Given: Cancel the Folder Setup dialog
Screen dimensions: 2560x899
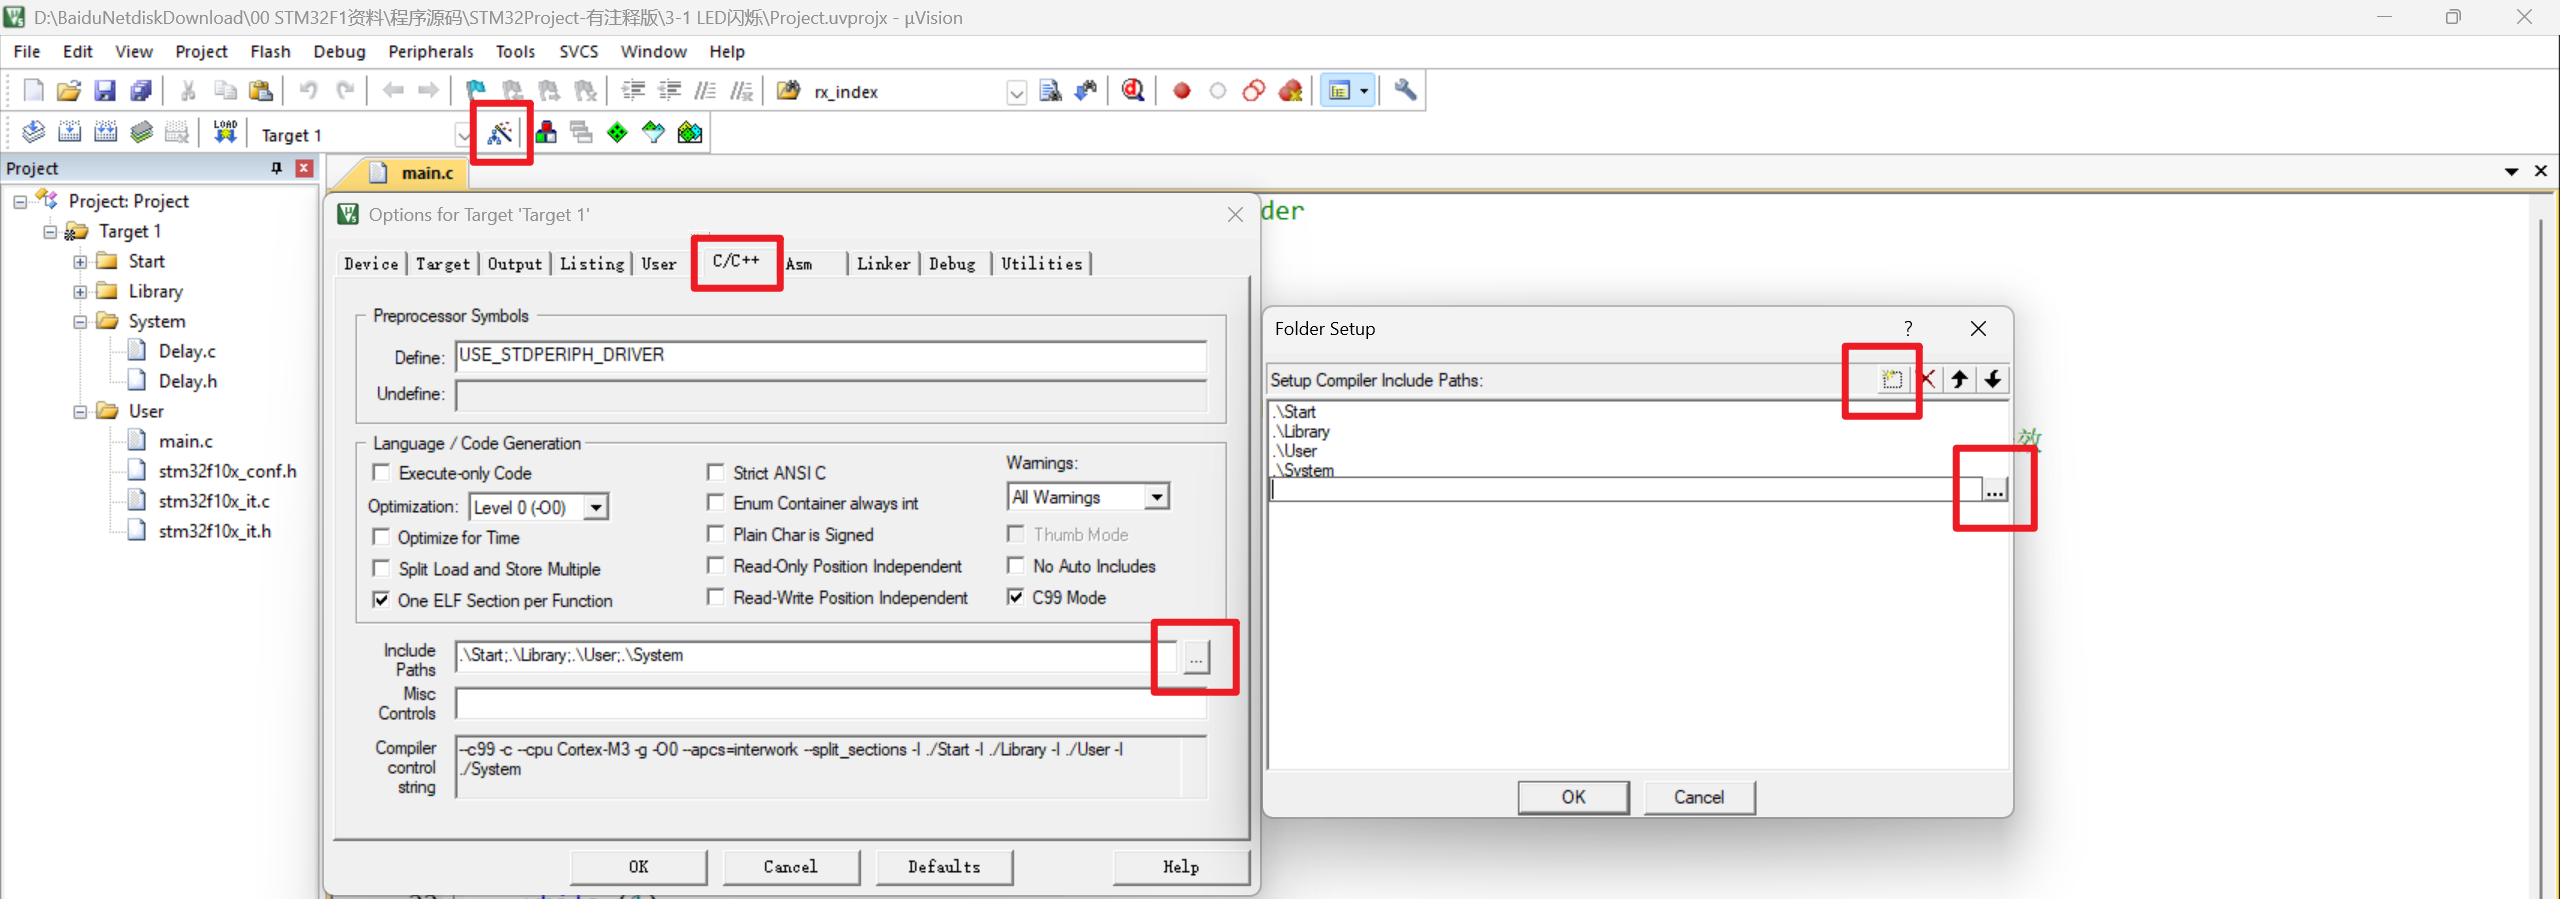Looking at the screenshot, I should coord(1699,797).
